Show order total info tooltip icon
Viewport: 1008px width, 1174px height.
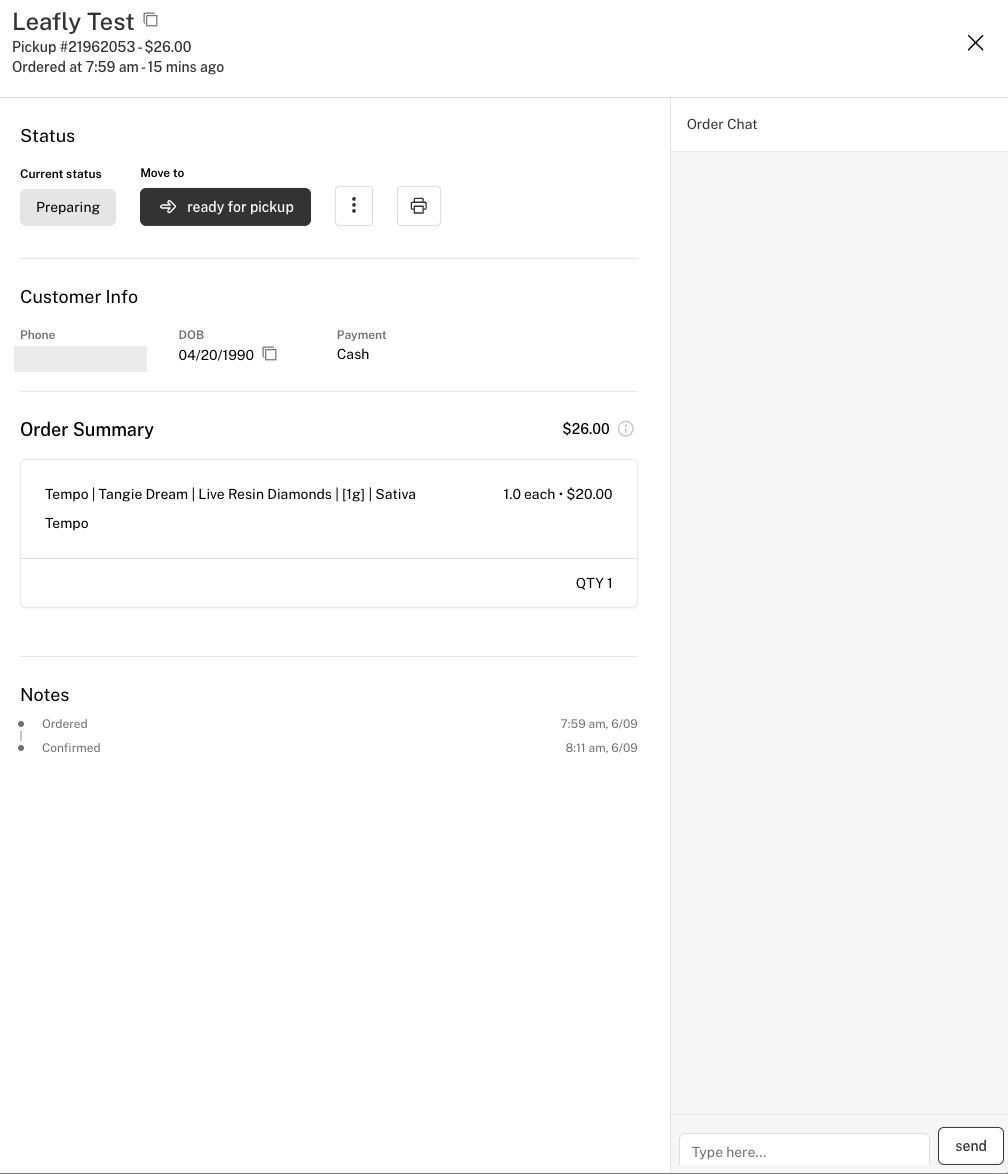tap(626, 429)
